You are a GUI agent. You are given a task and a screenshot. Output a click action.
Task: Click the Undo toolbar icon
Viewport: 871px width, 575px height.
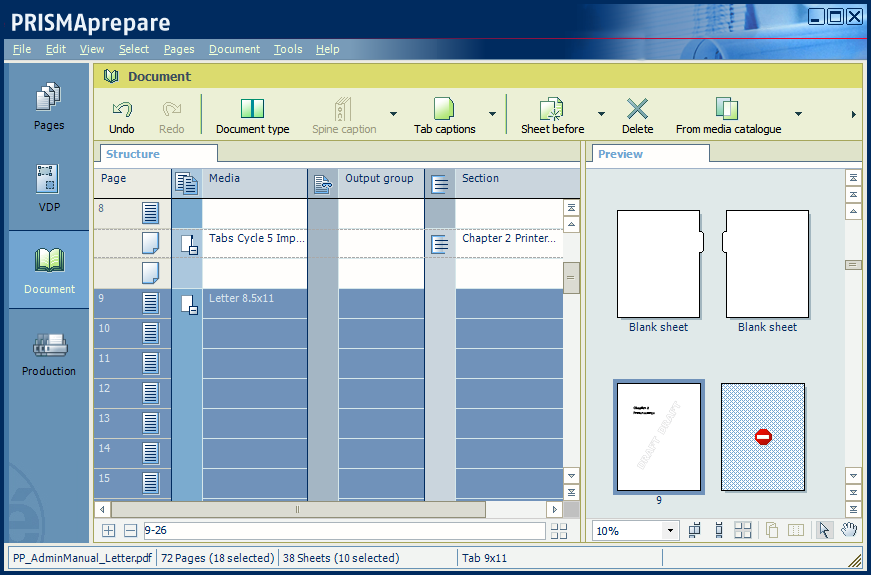(x=122, y=109)
